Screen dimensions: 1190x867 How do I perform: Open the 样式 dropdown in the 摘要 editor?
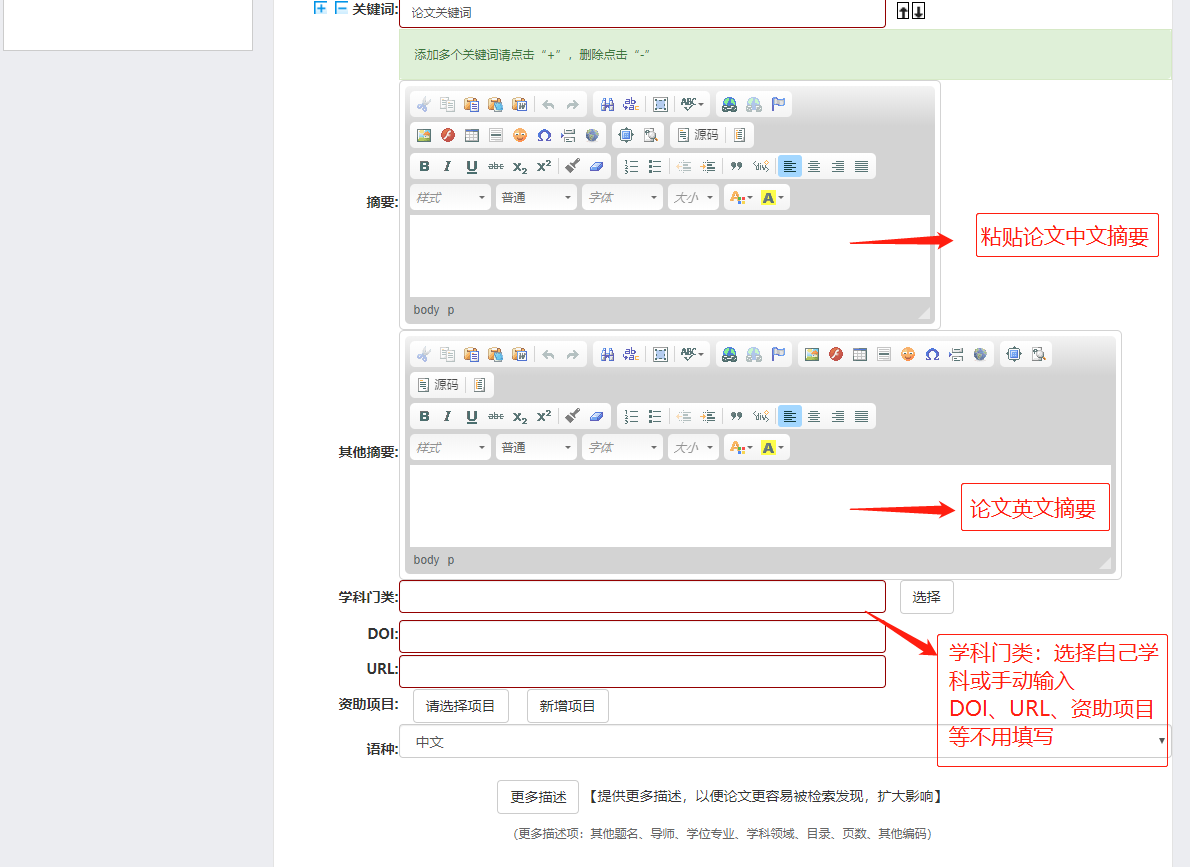click(x=450, y=198)
